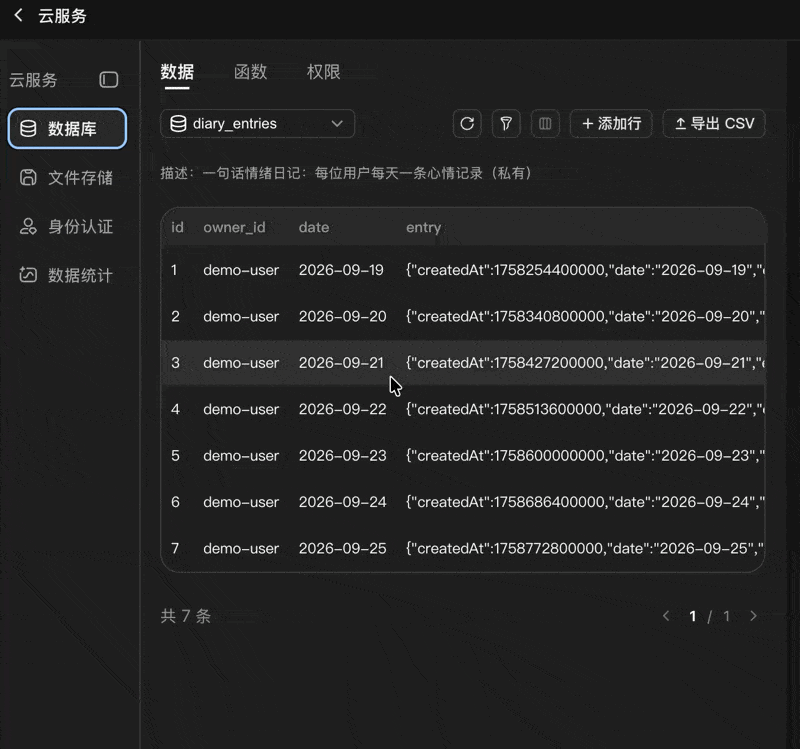This screenshot has width=800, height=749.
Task: Select the 数据 tab
Action: click(x=177, y=72)
